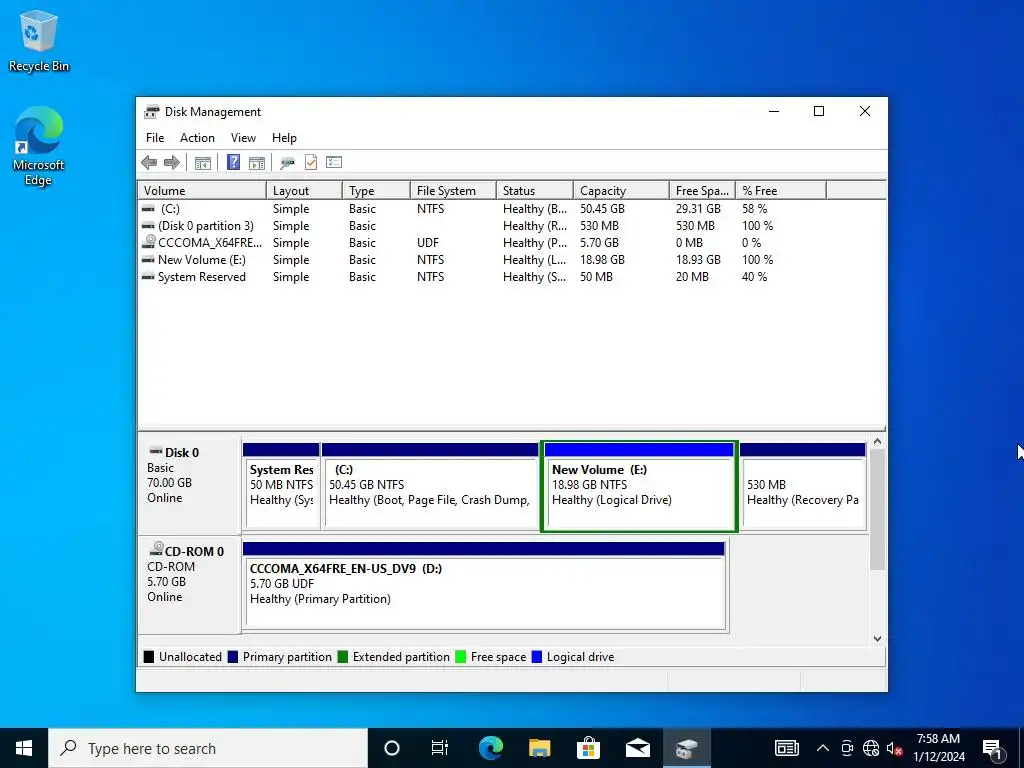Sort by the Capacity column header
1024x768 pixels.
[621, 191]
